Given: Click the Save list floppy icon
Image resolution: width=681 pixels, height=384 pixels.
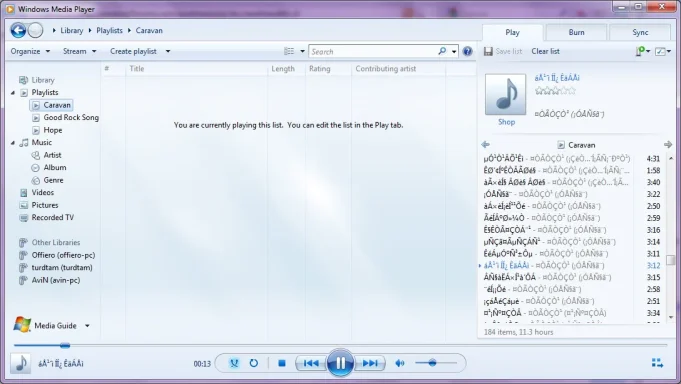Looking at the screenshot, I should [x=488, y=51].
